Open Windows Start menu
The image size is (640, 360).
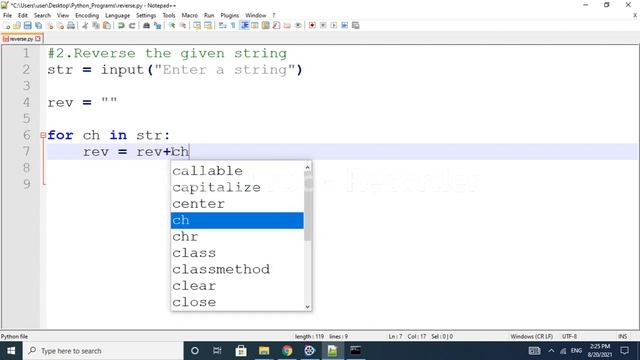tap(11, 351)
